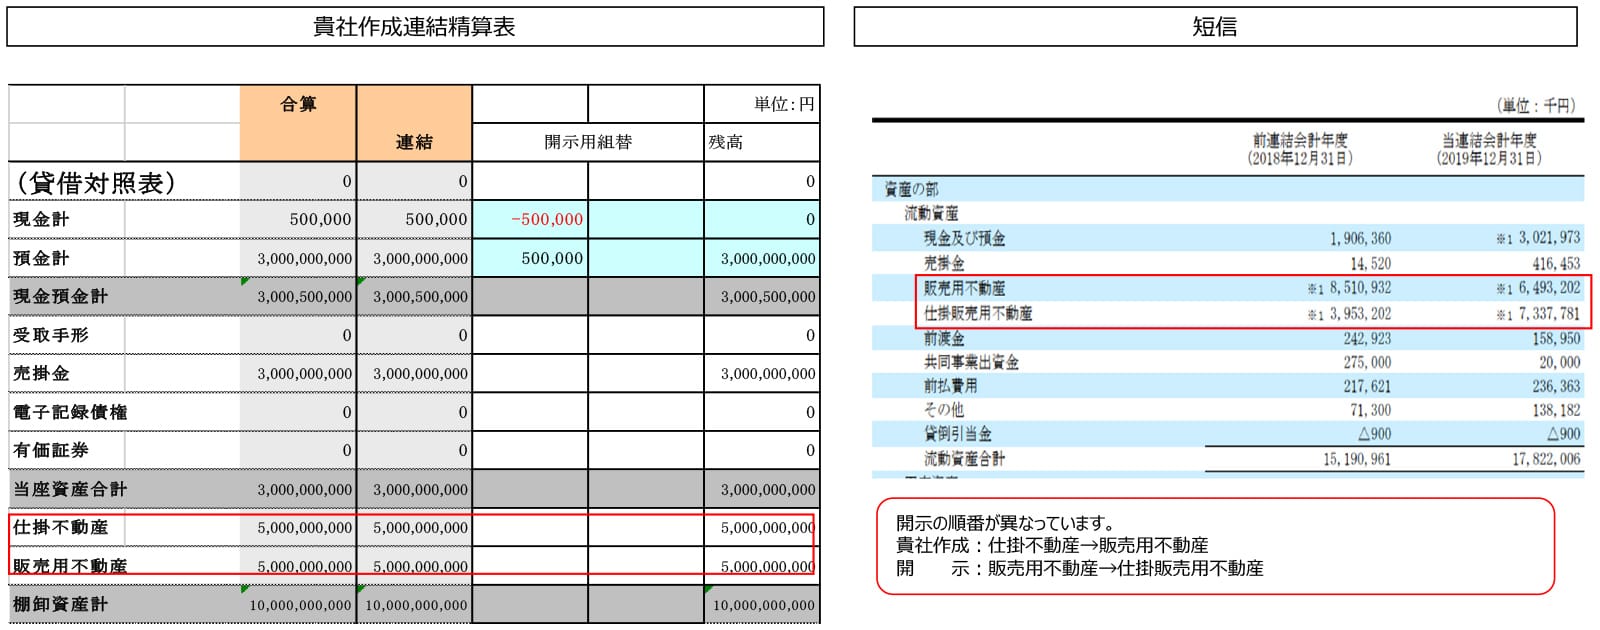This screenshot has height=630, width=1600.
Task: Select the red -500,000 cell in 現金計 row
Action: (x=530, y=219)
